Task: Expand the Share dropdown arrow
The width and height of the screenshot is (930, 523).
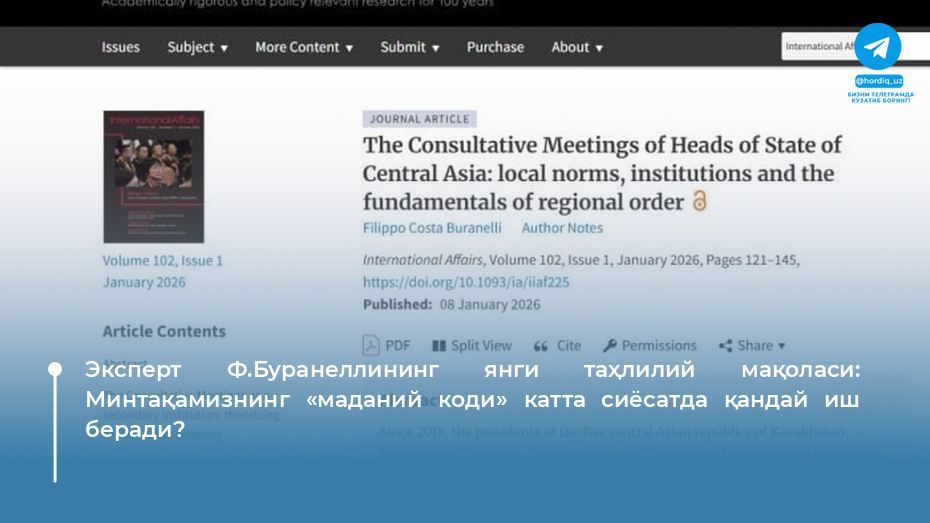Action: tap(782, 346)
